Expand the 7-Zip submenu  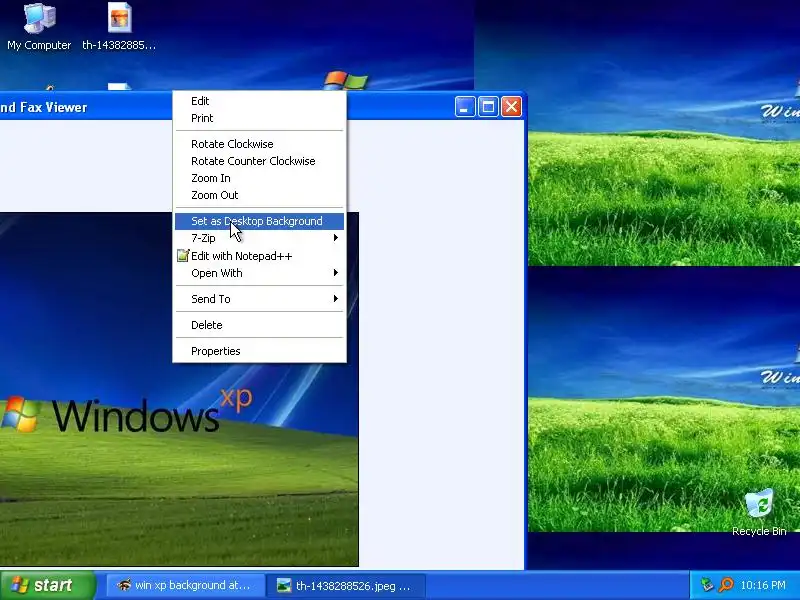(260, 238)
